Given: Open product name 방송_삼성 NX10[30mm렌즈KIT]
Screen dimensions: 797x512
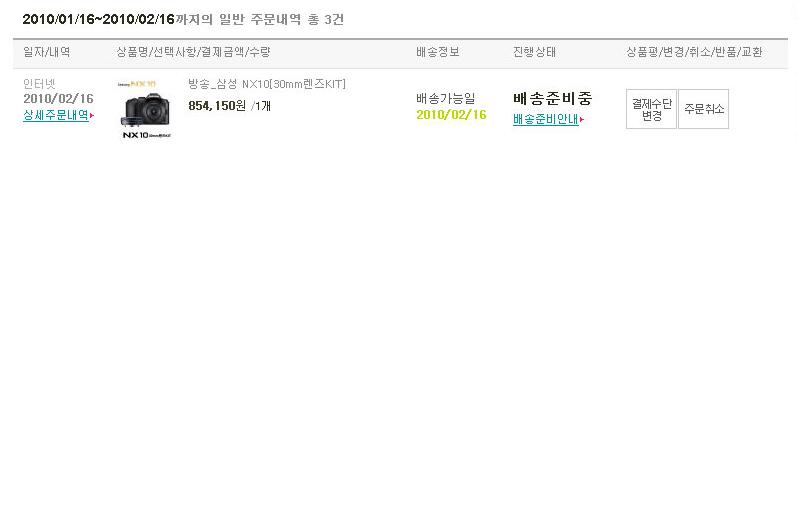Looking at the screenshot, I should pyautogui.click(x=267, y=84).
